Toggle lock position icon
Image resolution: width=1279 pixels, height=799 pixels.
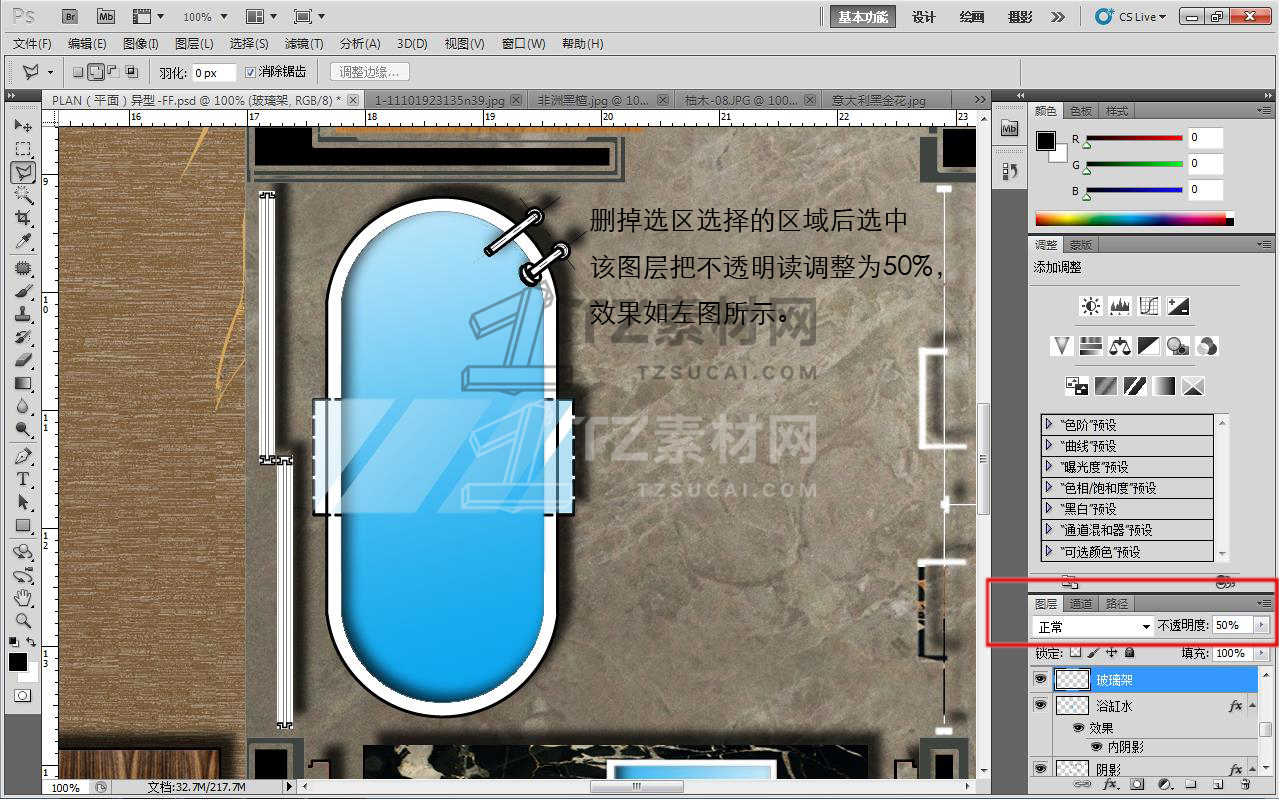pos(1111,652)
